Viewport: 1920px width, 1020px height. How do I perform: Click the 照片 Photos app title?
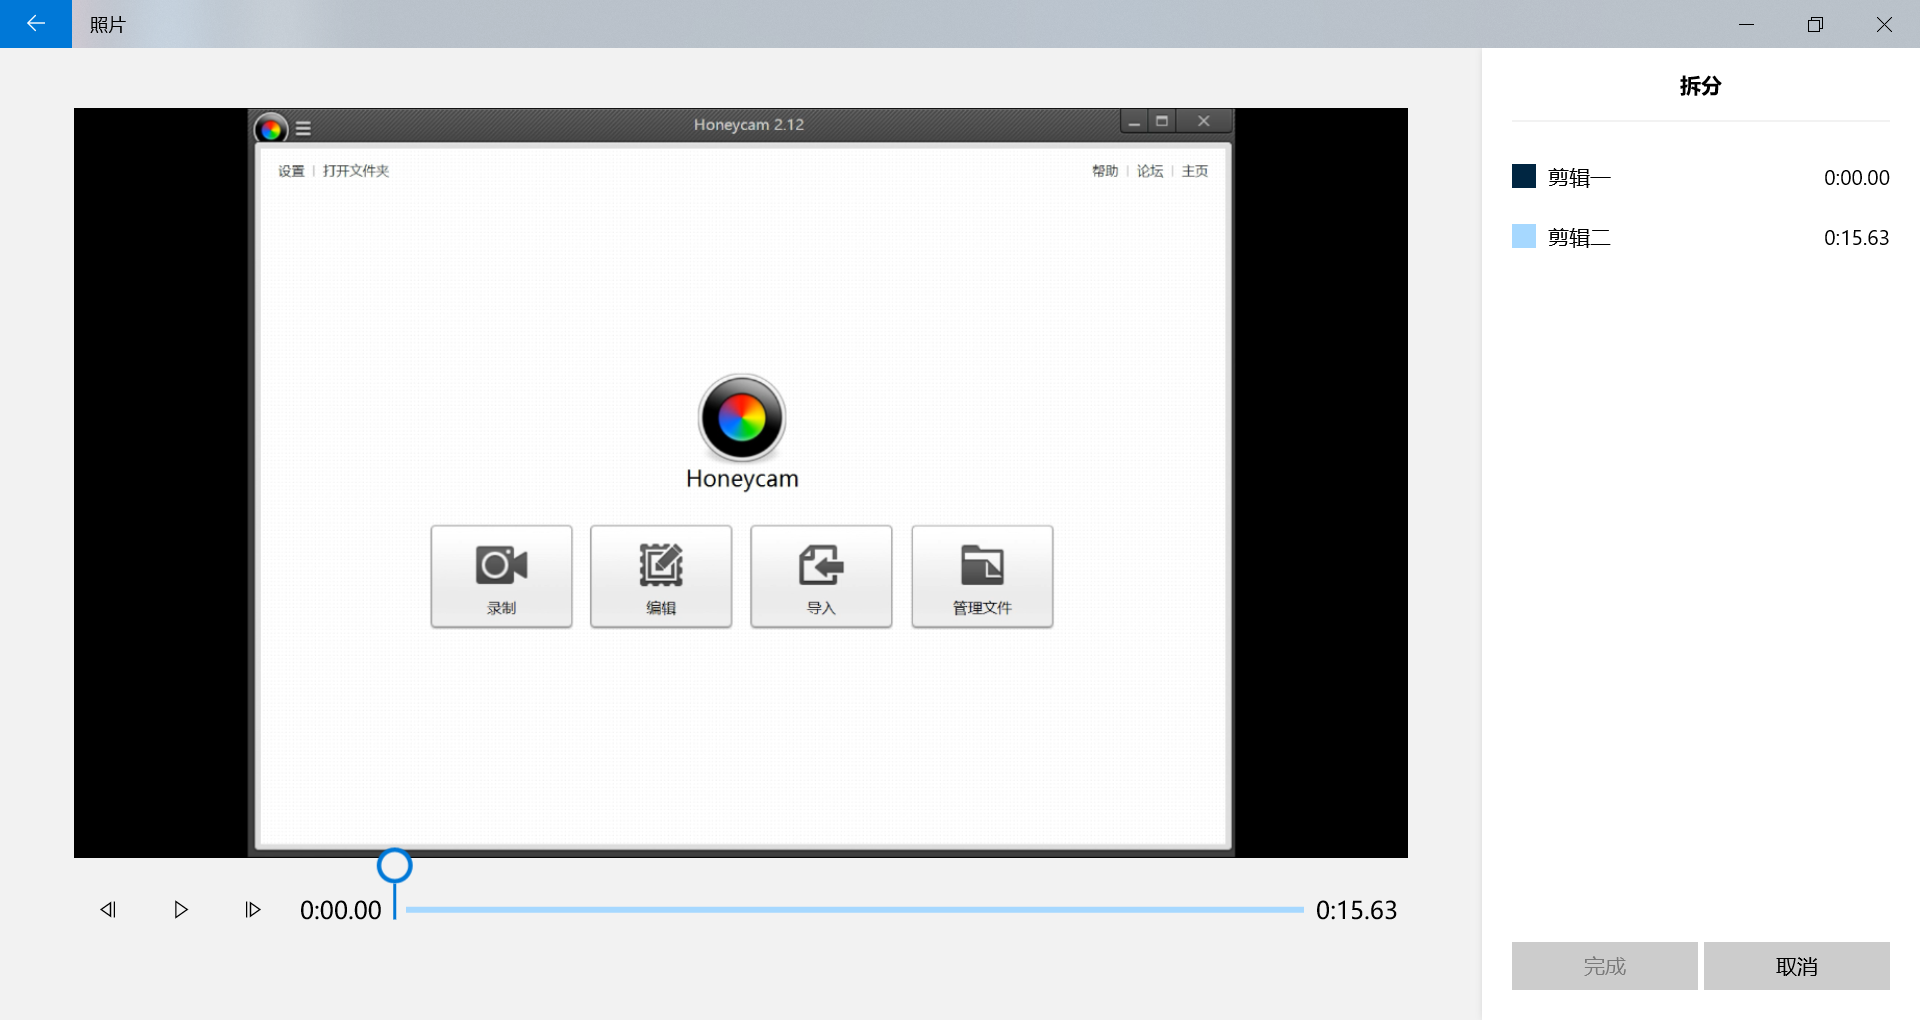pyautogui.click(x=108, y=25)
